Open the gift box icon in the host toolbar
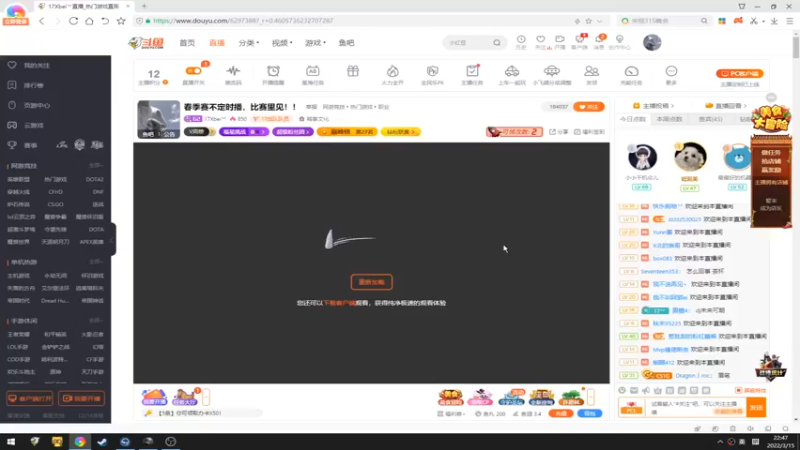The width and height of the screenshot is (800, 450). click(353, 71)
